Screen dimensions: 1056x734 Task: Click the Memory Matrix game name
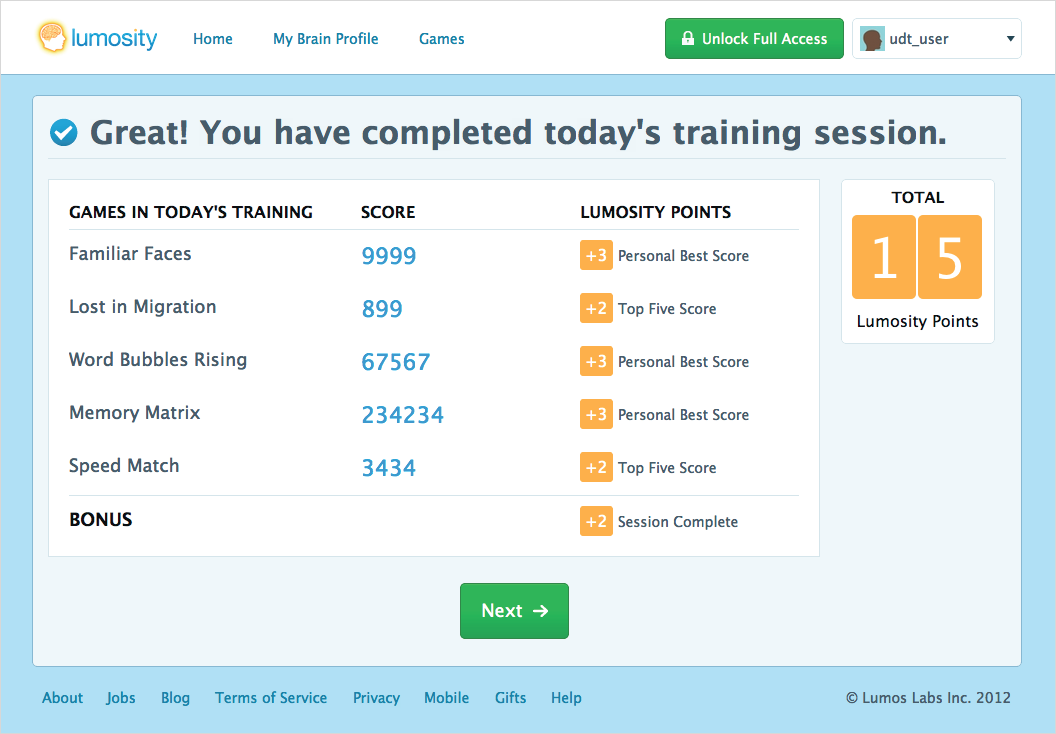[x=135, y=413]
